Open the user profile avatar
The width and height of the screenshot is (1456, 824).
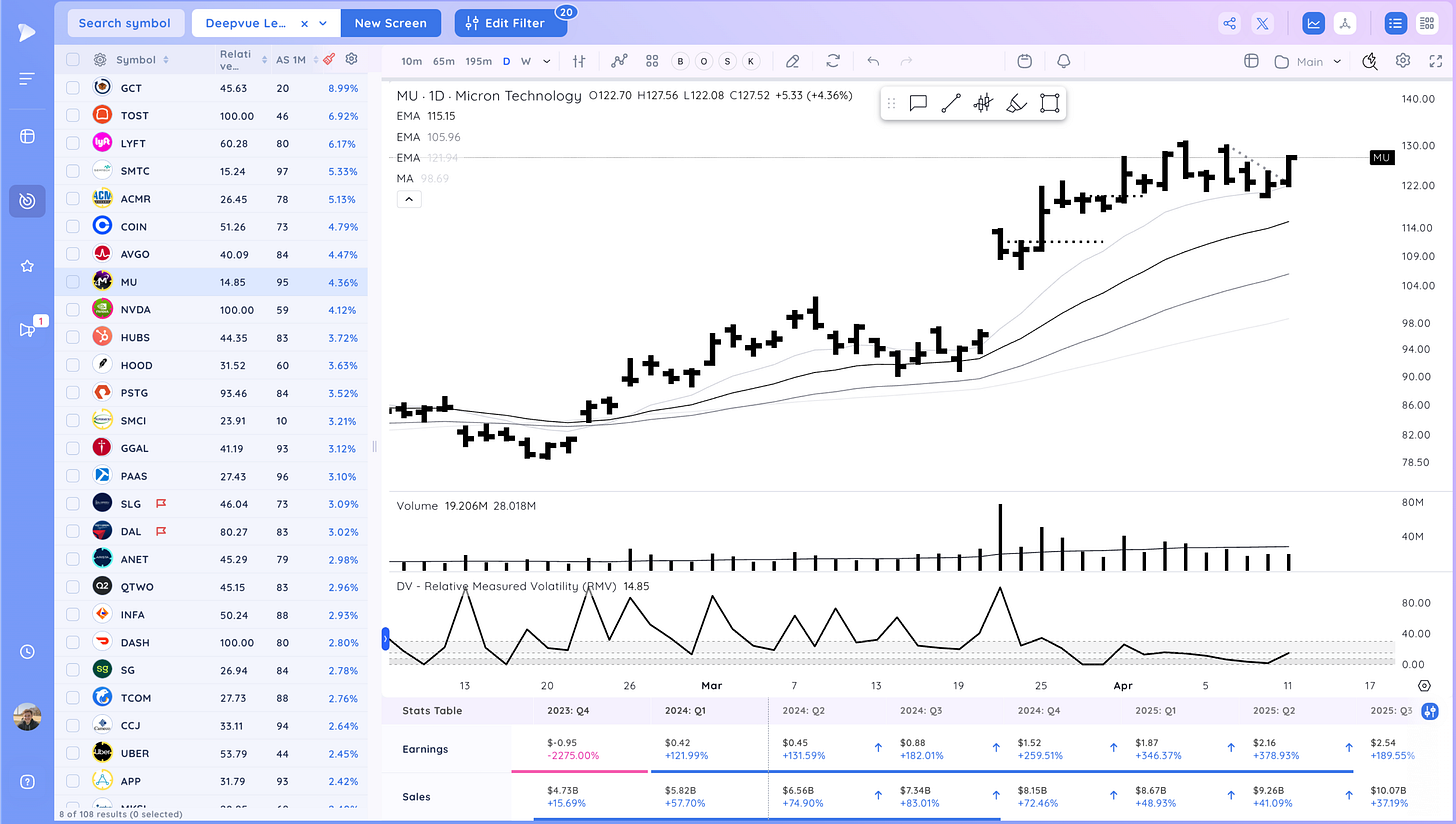27,717
